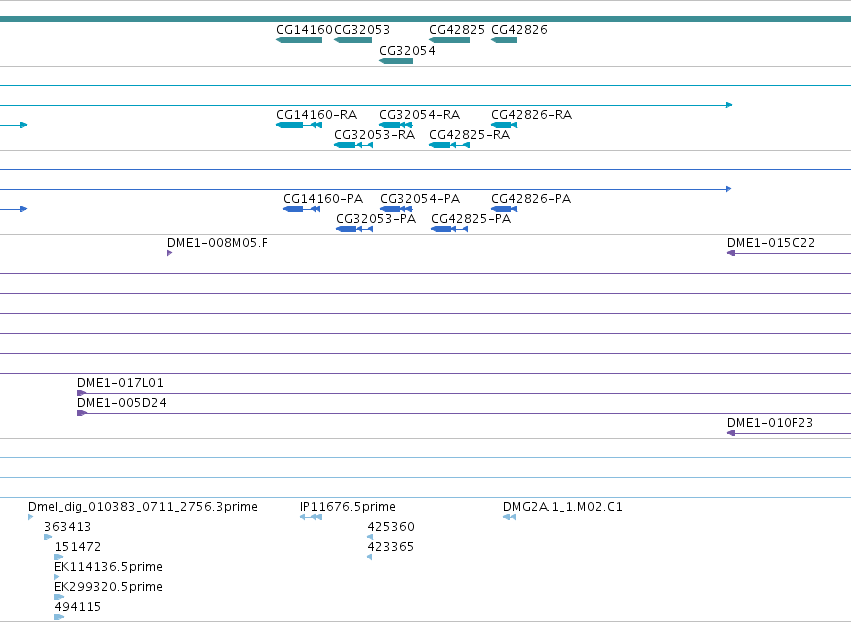Click the CG32054-RA transcript feature
Image resolution: width=851 pixels, height=622 pixels.
[396, 125]
